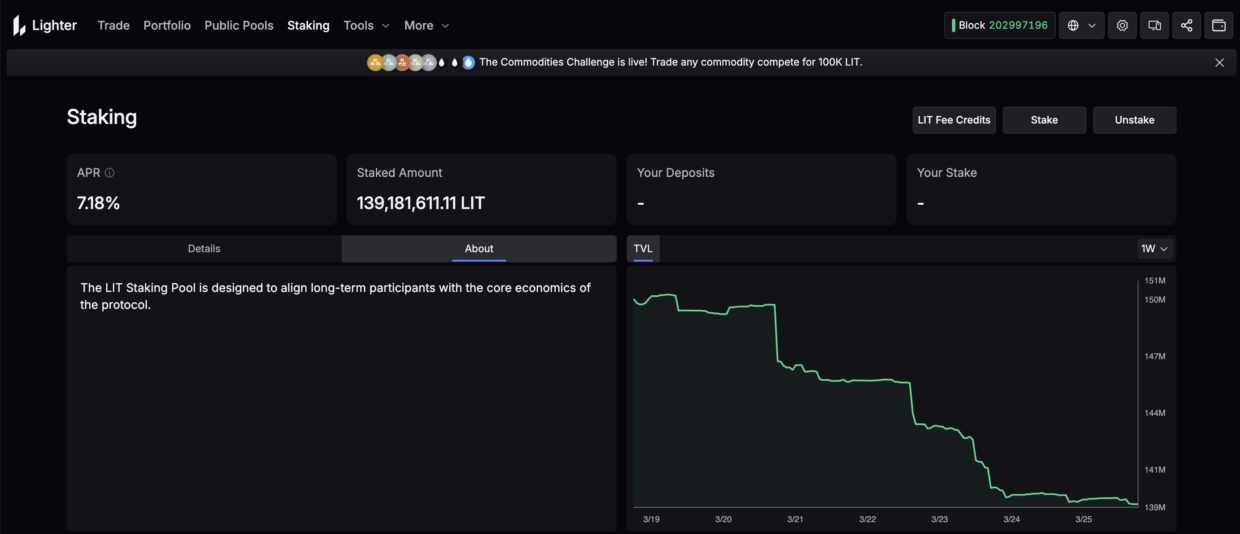Click the 7.18% APR value
The width and height of the screenshot is (1240, 534).
click(x=98, y=203)
